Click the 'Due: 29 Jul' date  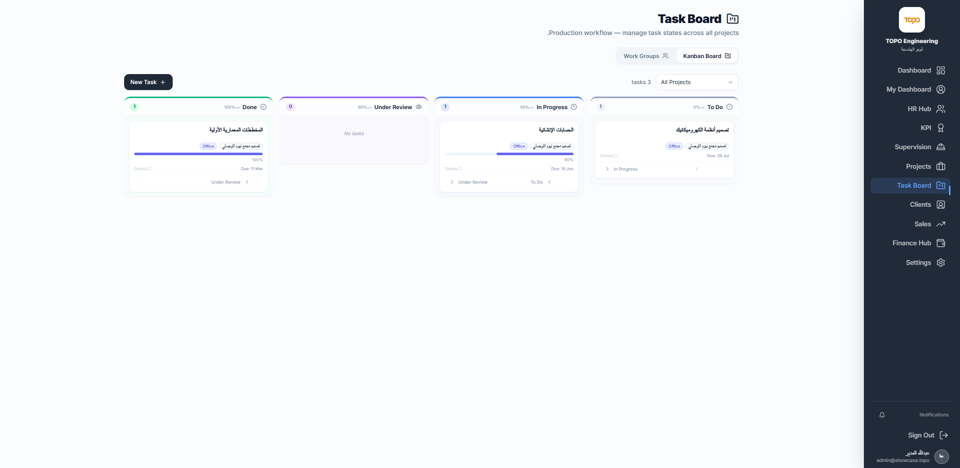(718, 156)
